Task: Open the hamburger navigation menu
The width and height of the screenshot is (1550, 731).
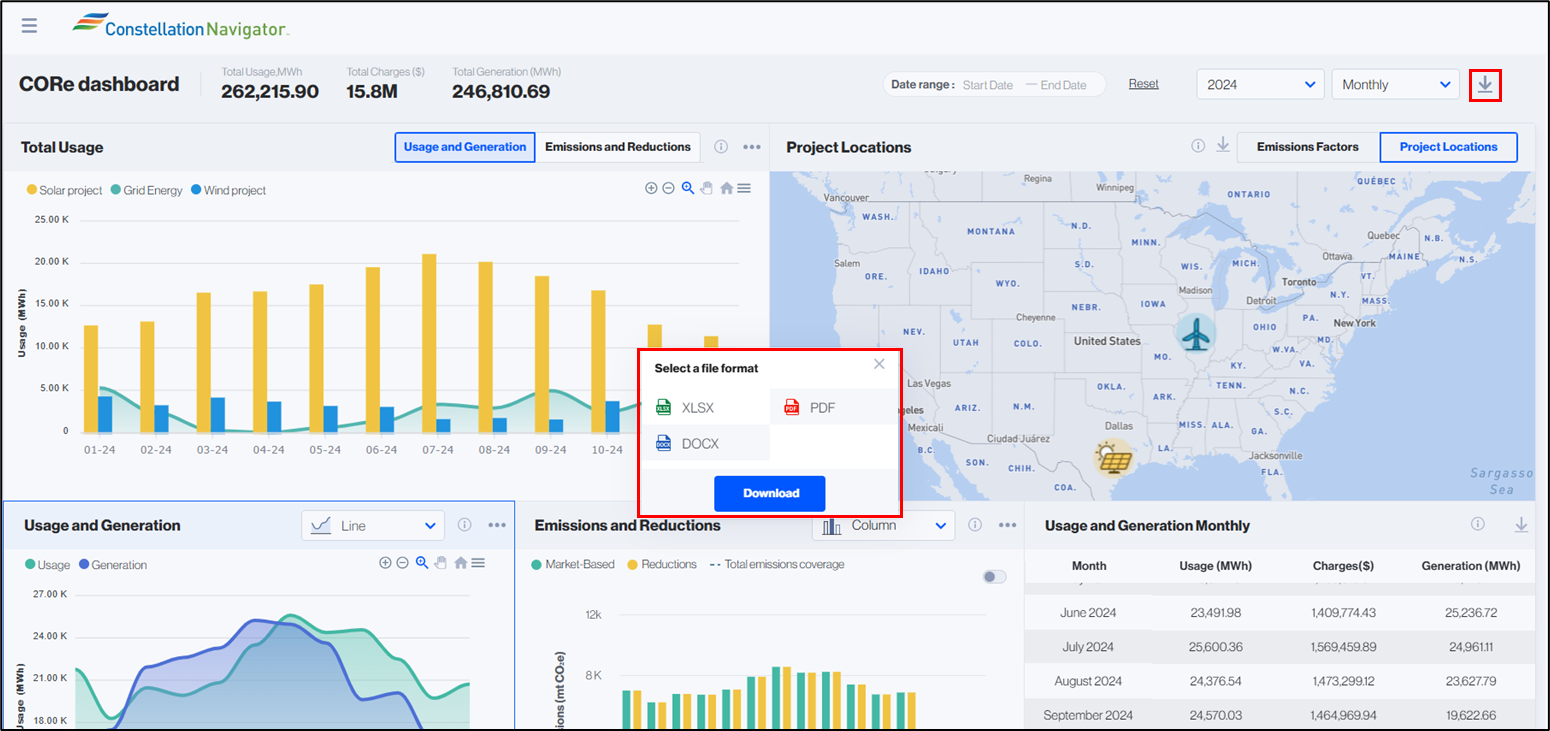Action: (x=29, y=25)
